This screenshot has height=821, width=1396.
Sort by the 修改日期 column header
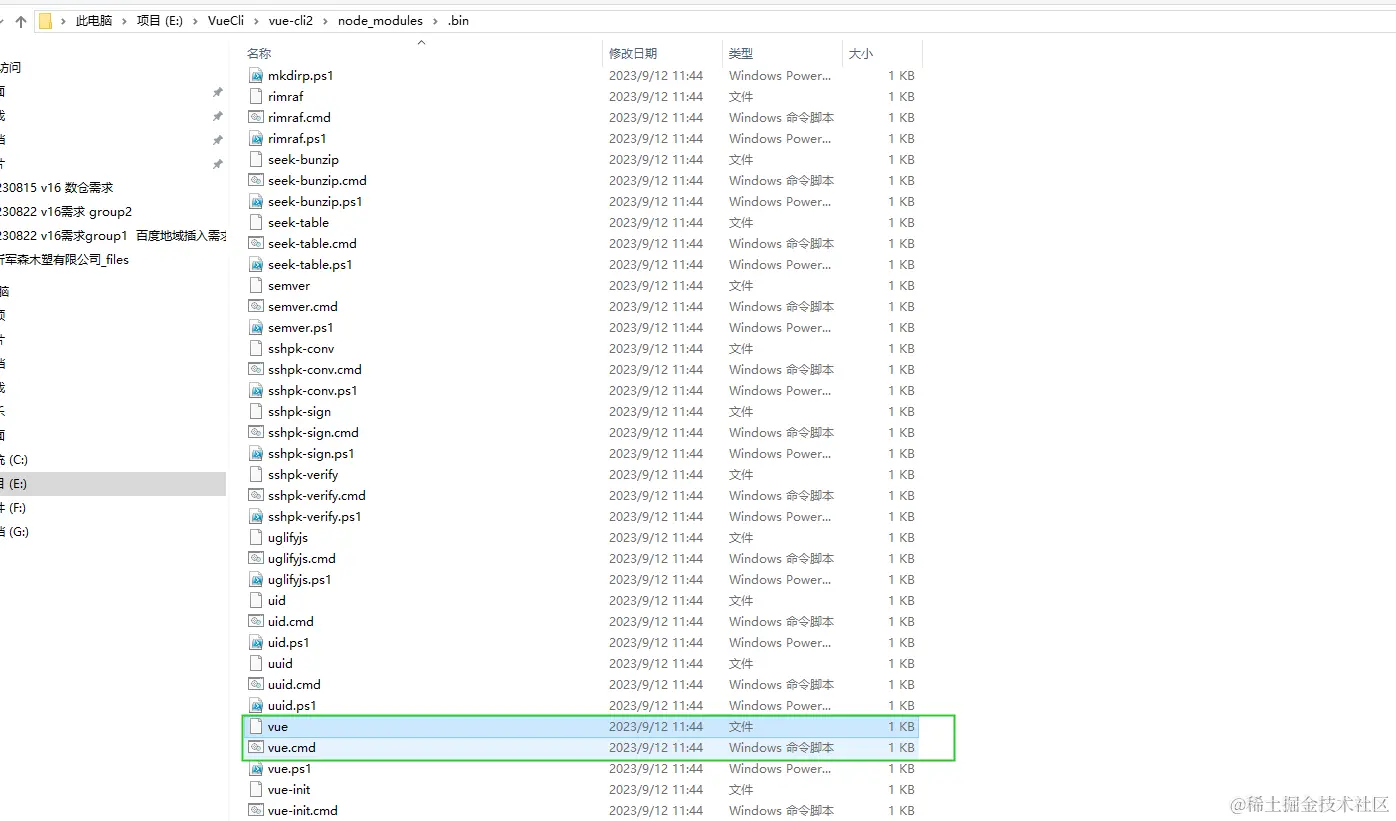633,54
